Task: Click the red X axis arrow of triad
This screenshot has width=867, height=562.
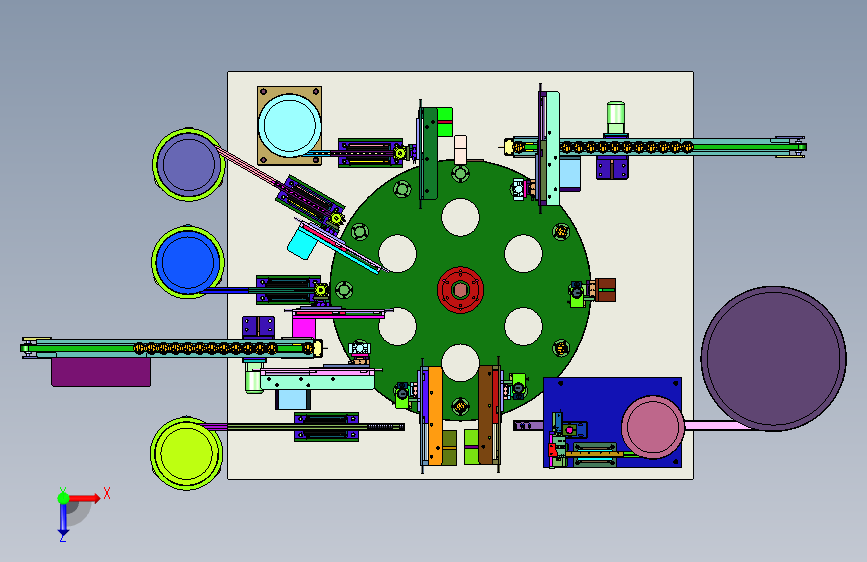Action: (86, 498)
